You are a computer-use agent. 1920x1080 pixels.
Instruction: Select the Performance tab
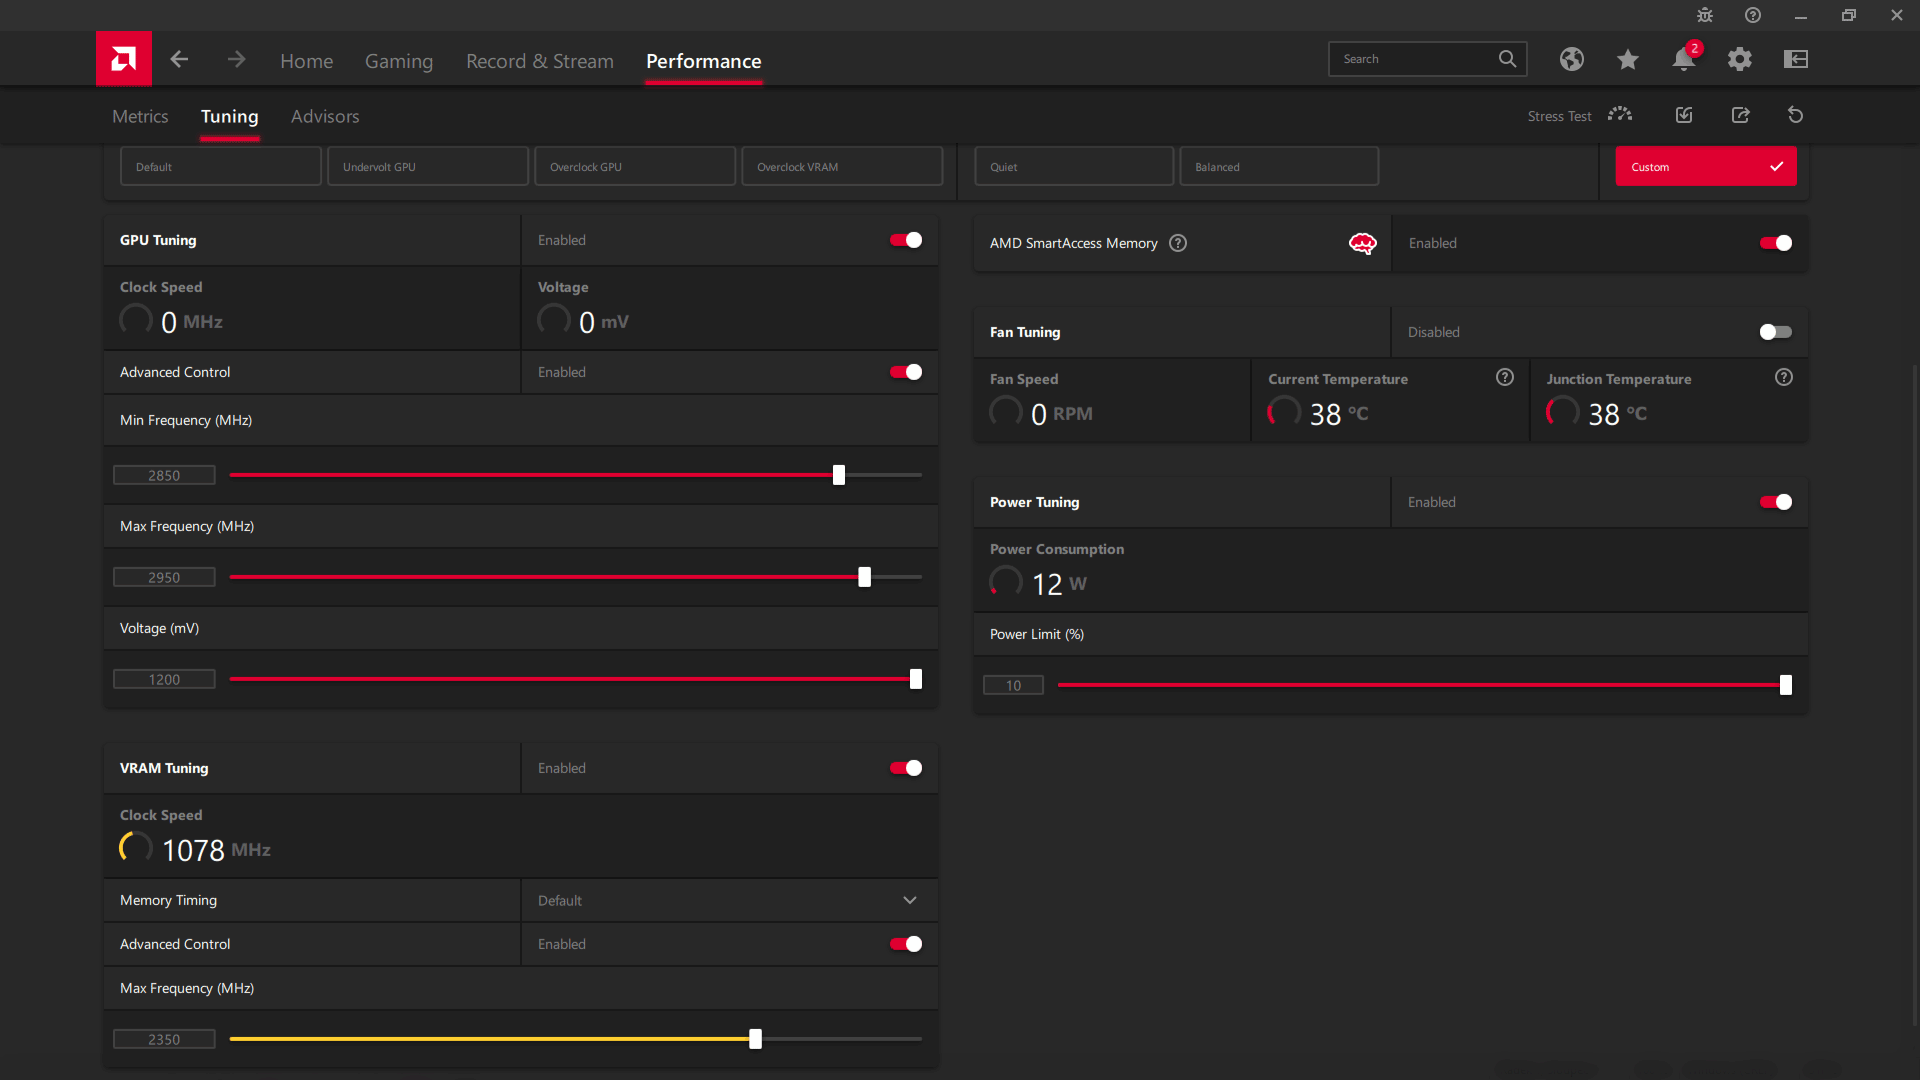pyautogui.click(x=704, y=61)
